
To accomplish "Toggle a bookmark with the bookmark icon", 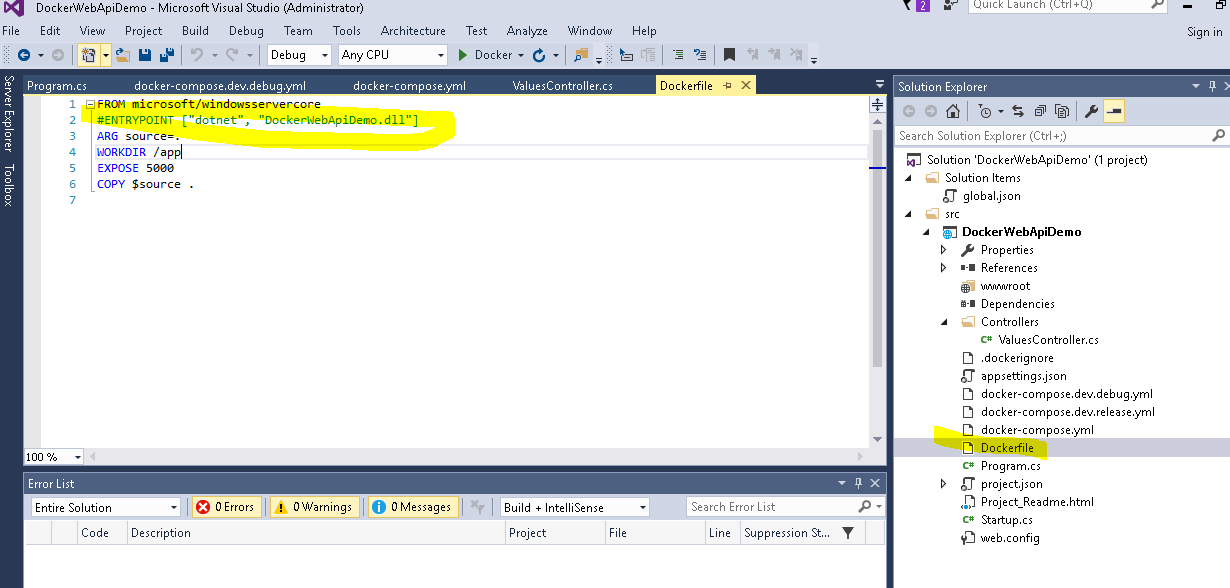I will point(730,55).
